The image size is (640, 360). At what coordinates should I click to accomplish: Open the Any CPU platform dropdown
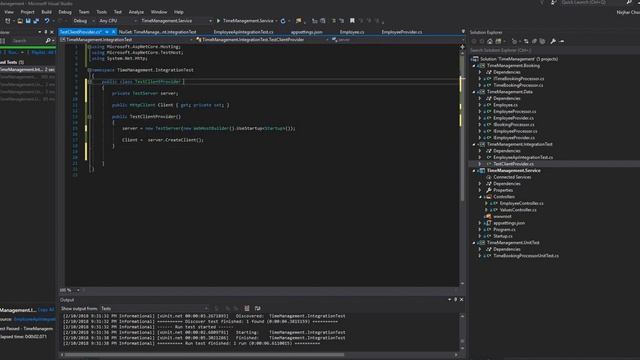tap(117, 21)
